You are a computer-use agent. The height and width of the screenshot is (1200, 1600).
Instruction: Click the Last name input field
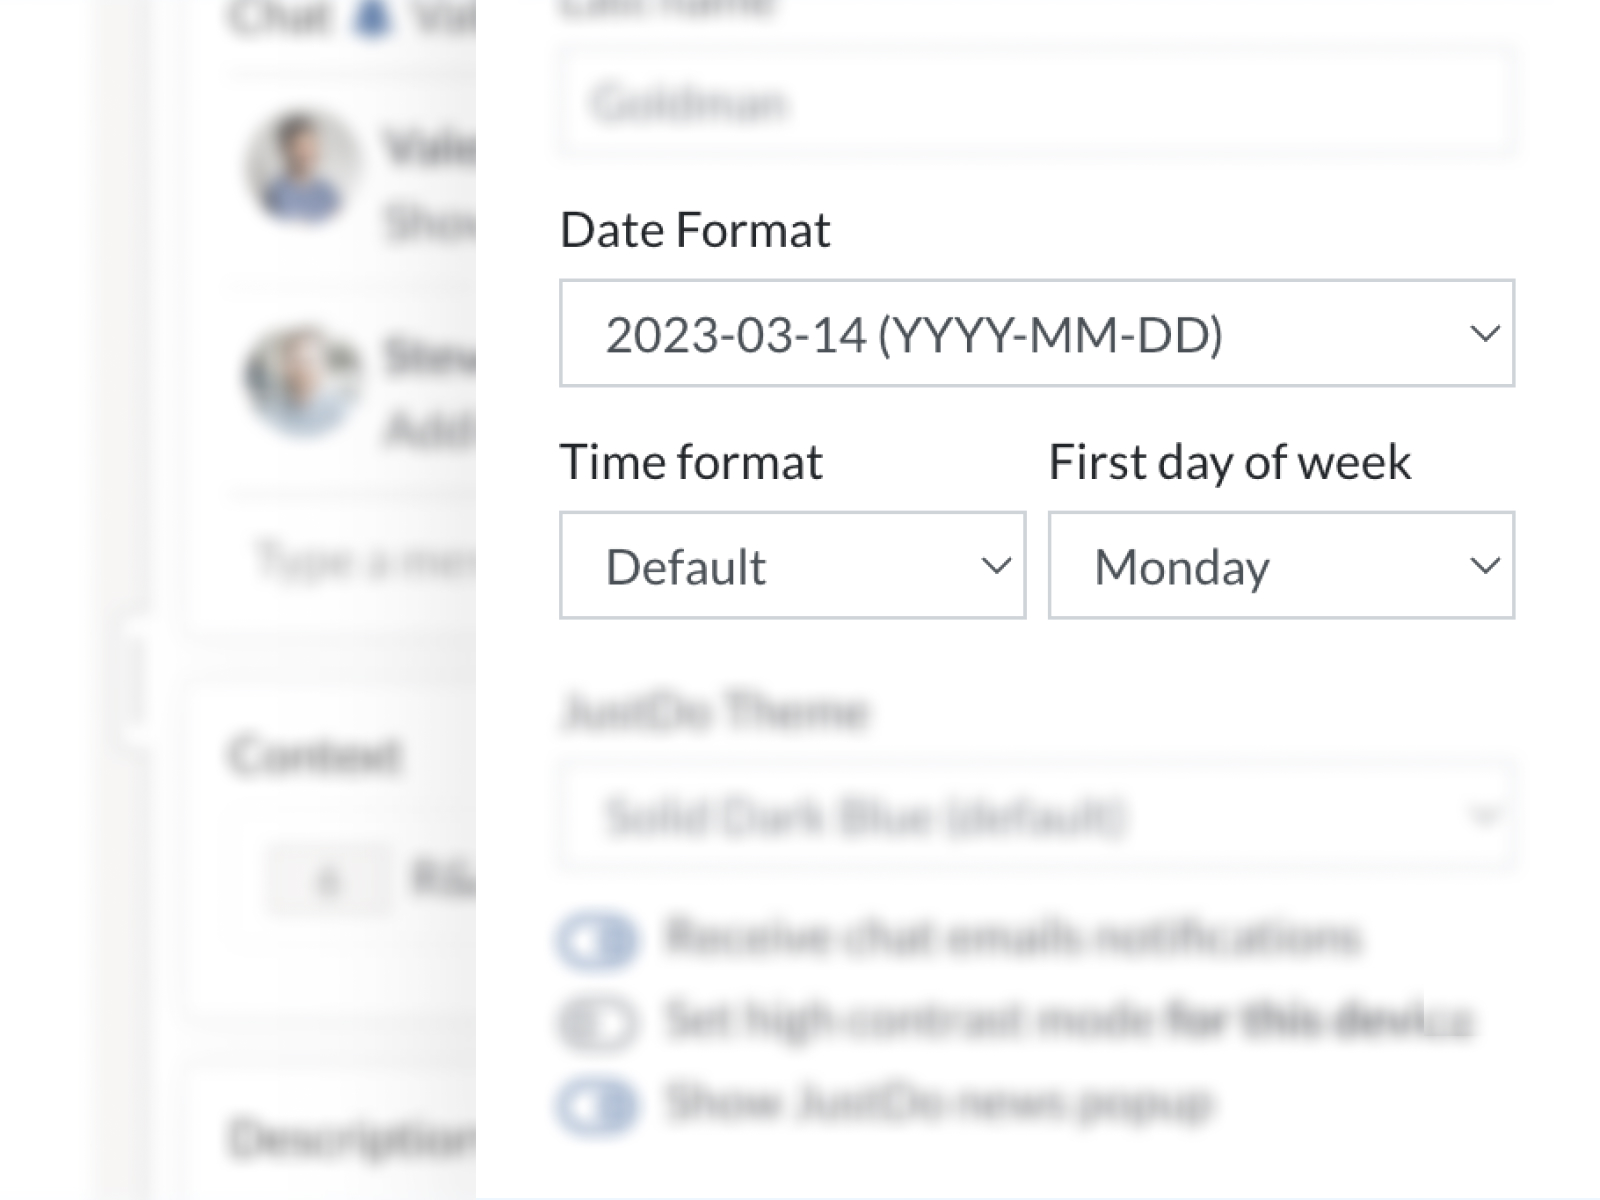[x=1035, y=103]
